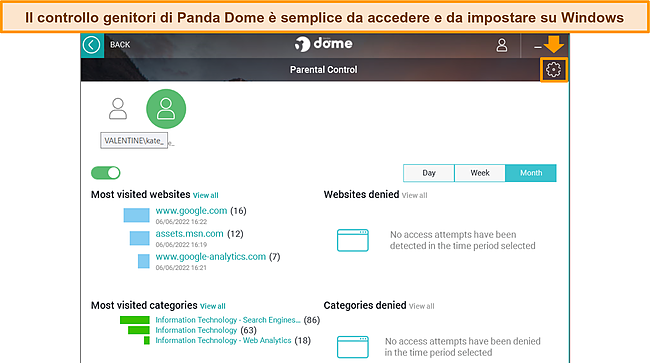Turn off the parental control switch
Image resolution: width=650 pixels, height=363 pixels.
(x=106, y=173)
